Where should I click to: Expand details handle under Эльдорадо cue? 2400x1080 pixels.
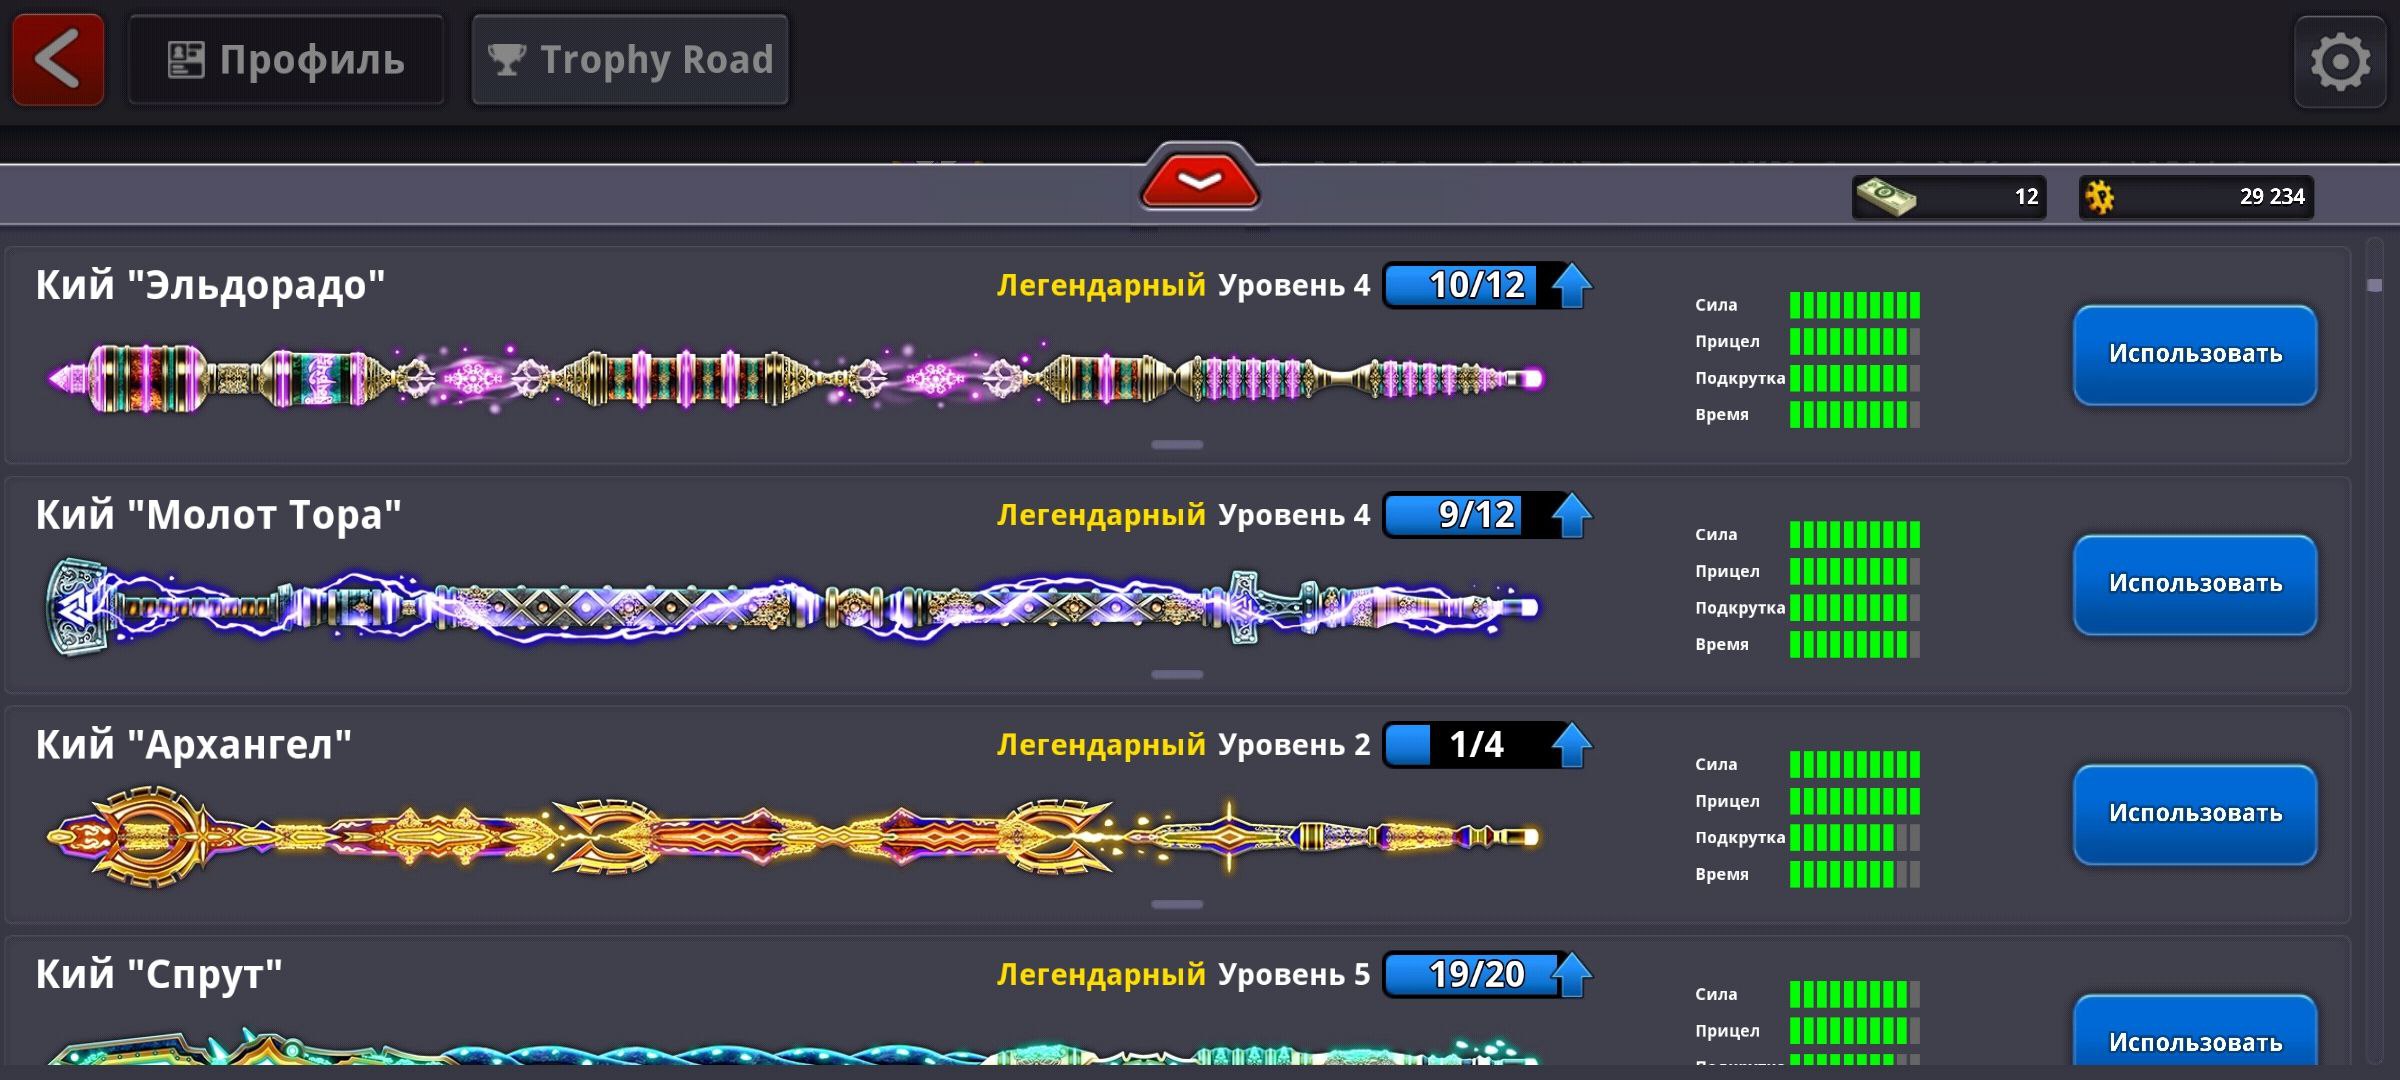click(1177, 445)
